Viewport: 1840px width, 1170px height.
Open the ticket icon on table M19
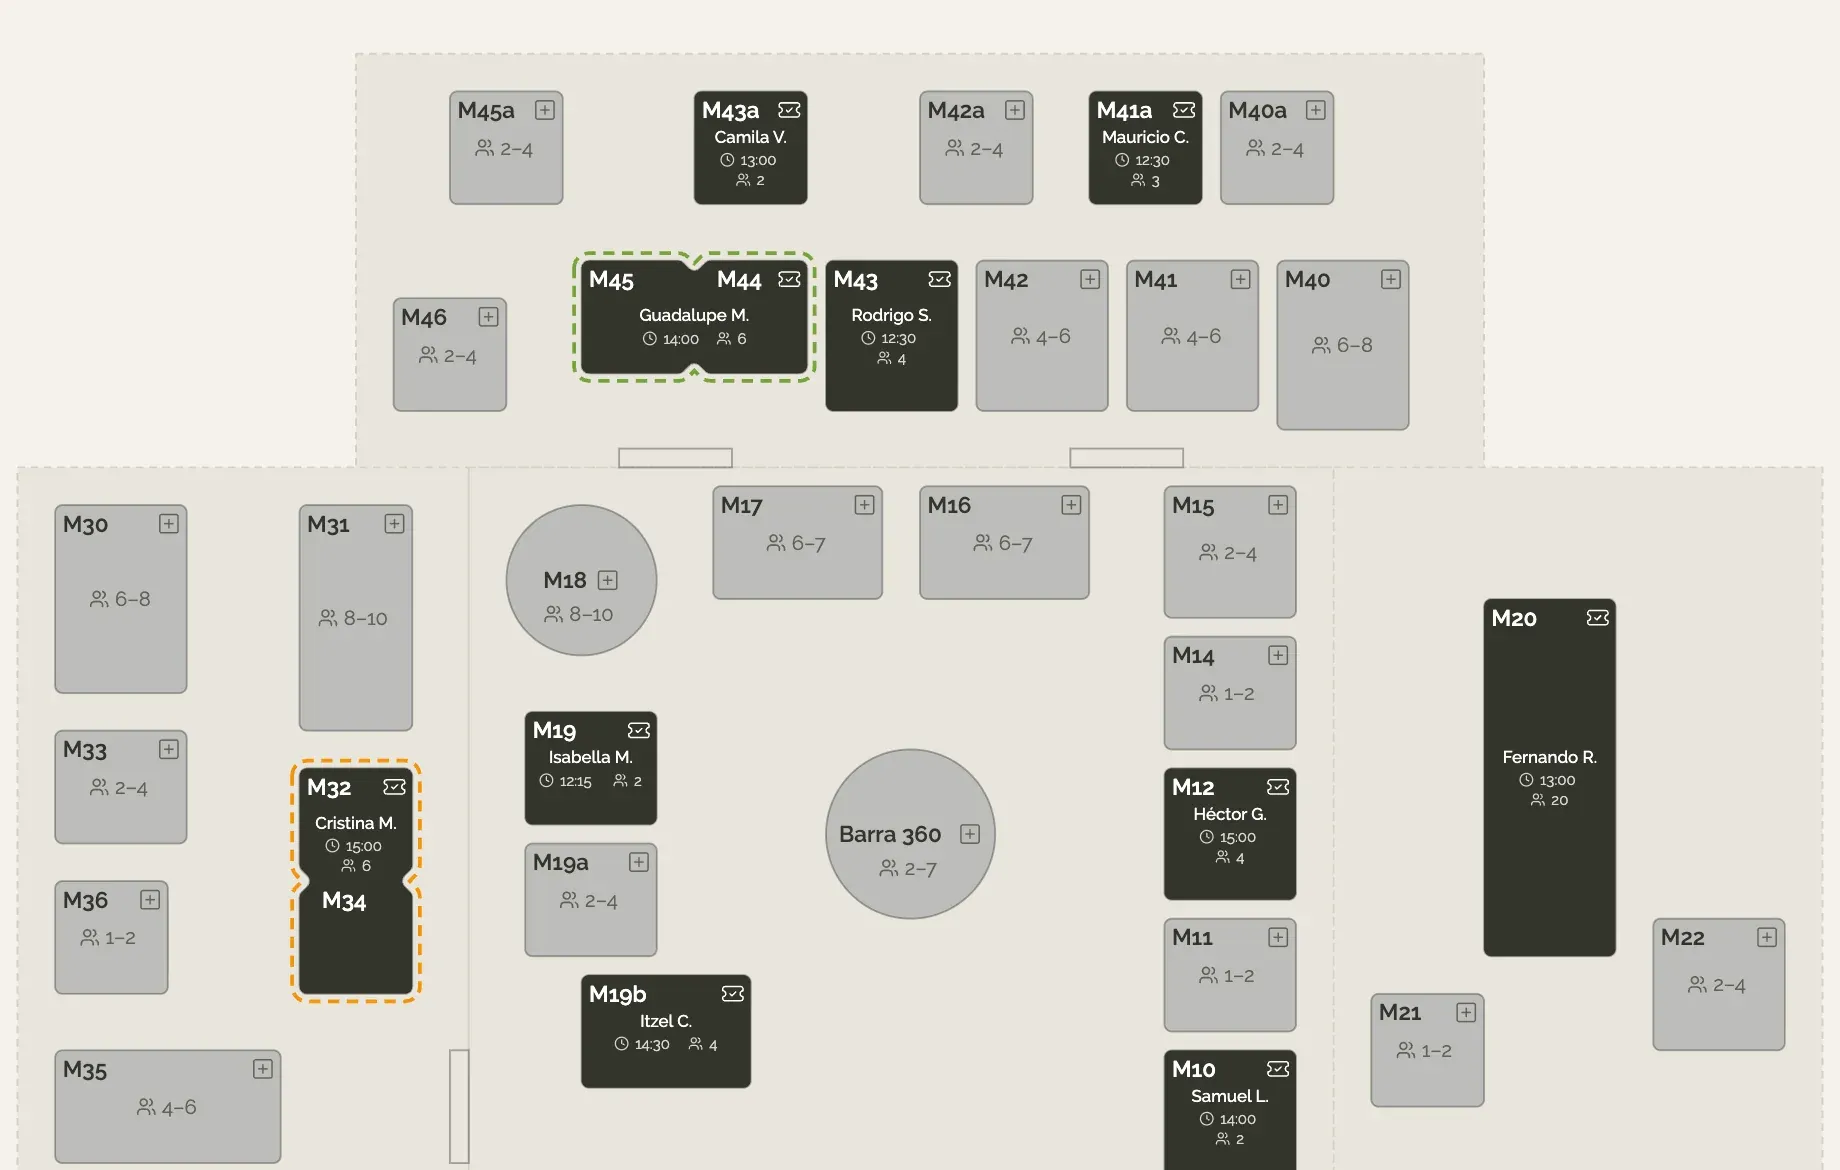click(639, 730)
